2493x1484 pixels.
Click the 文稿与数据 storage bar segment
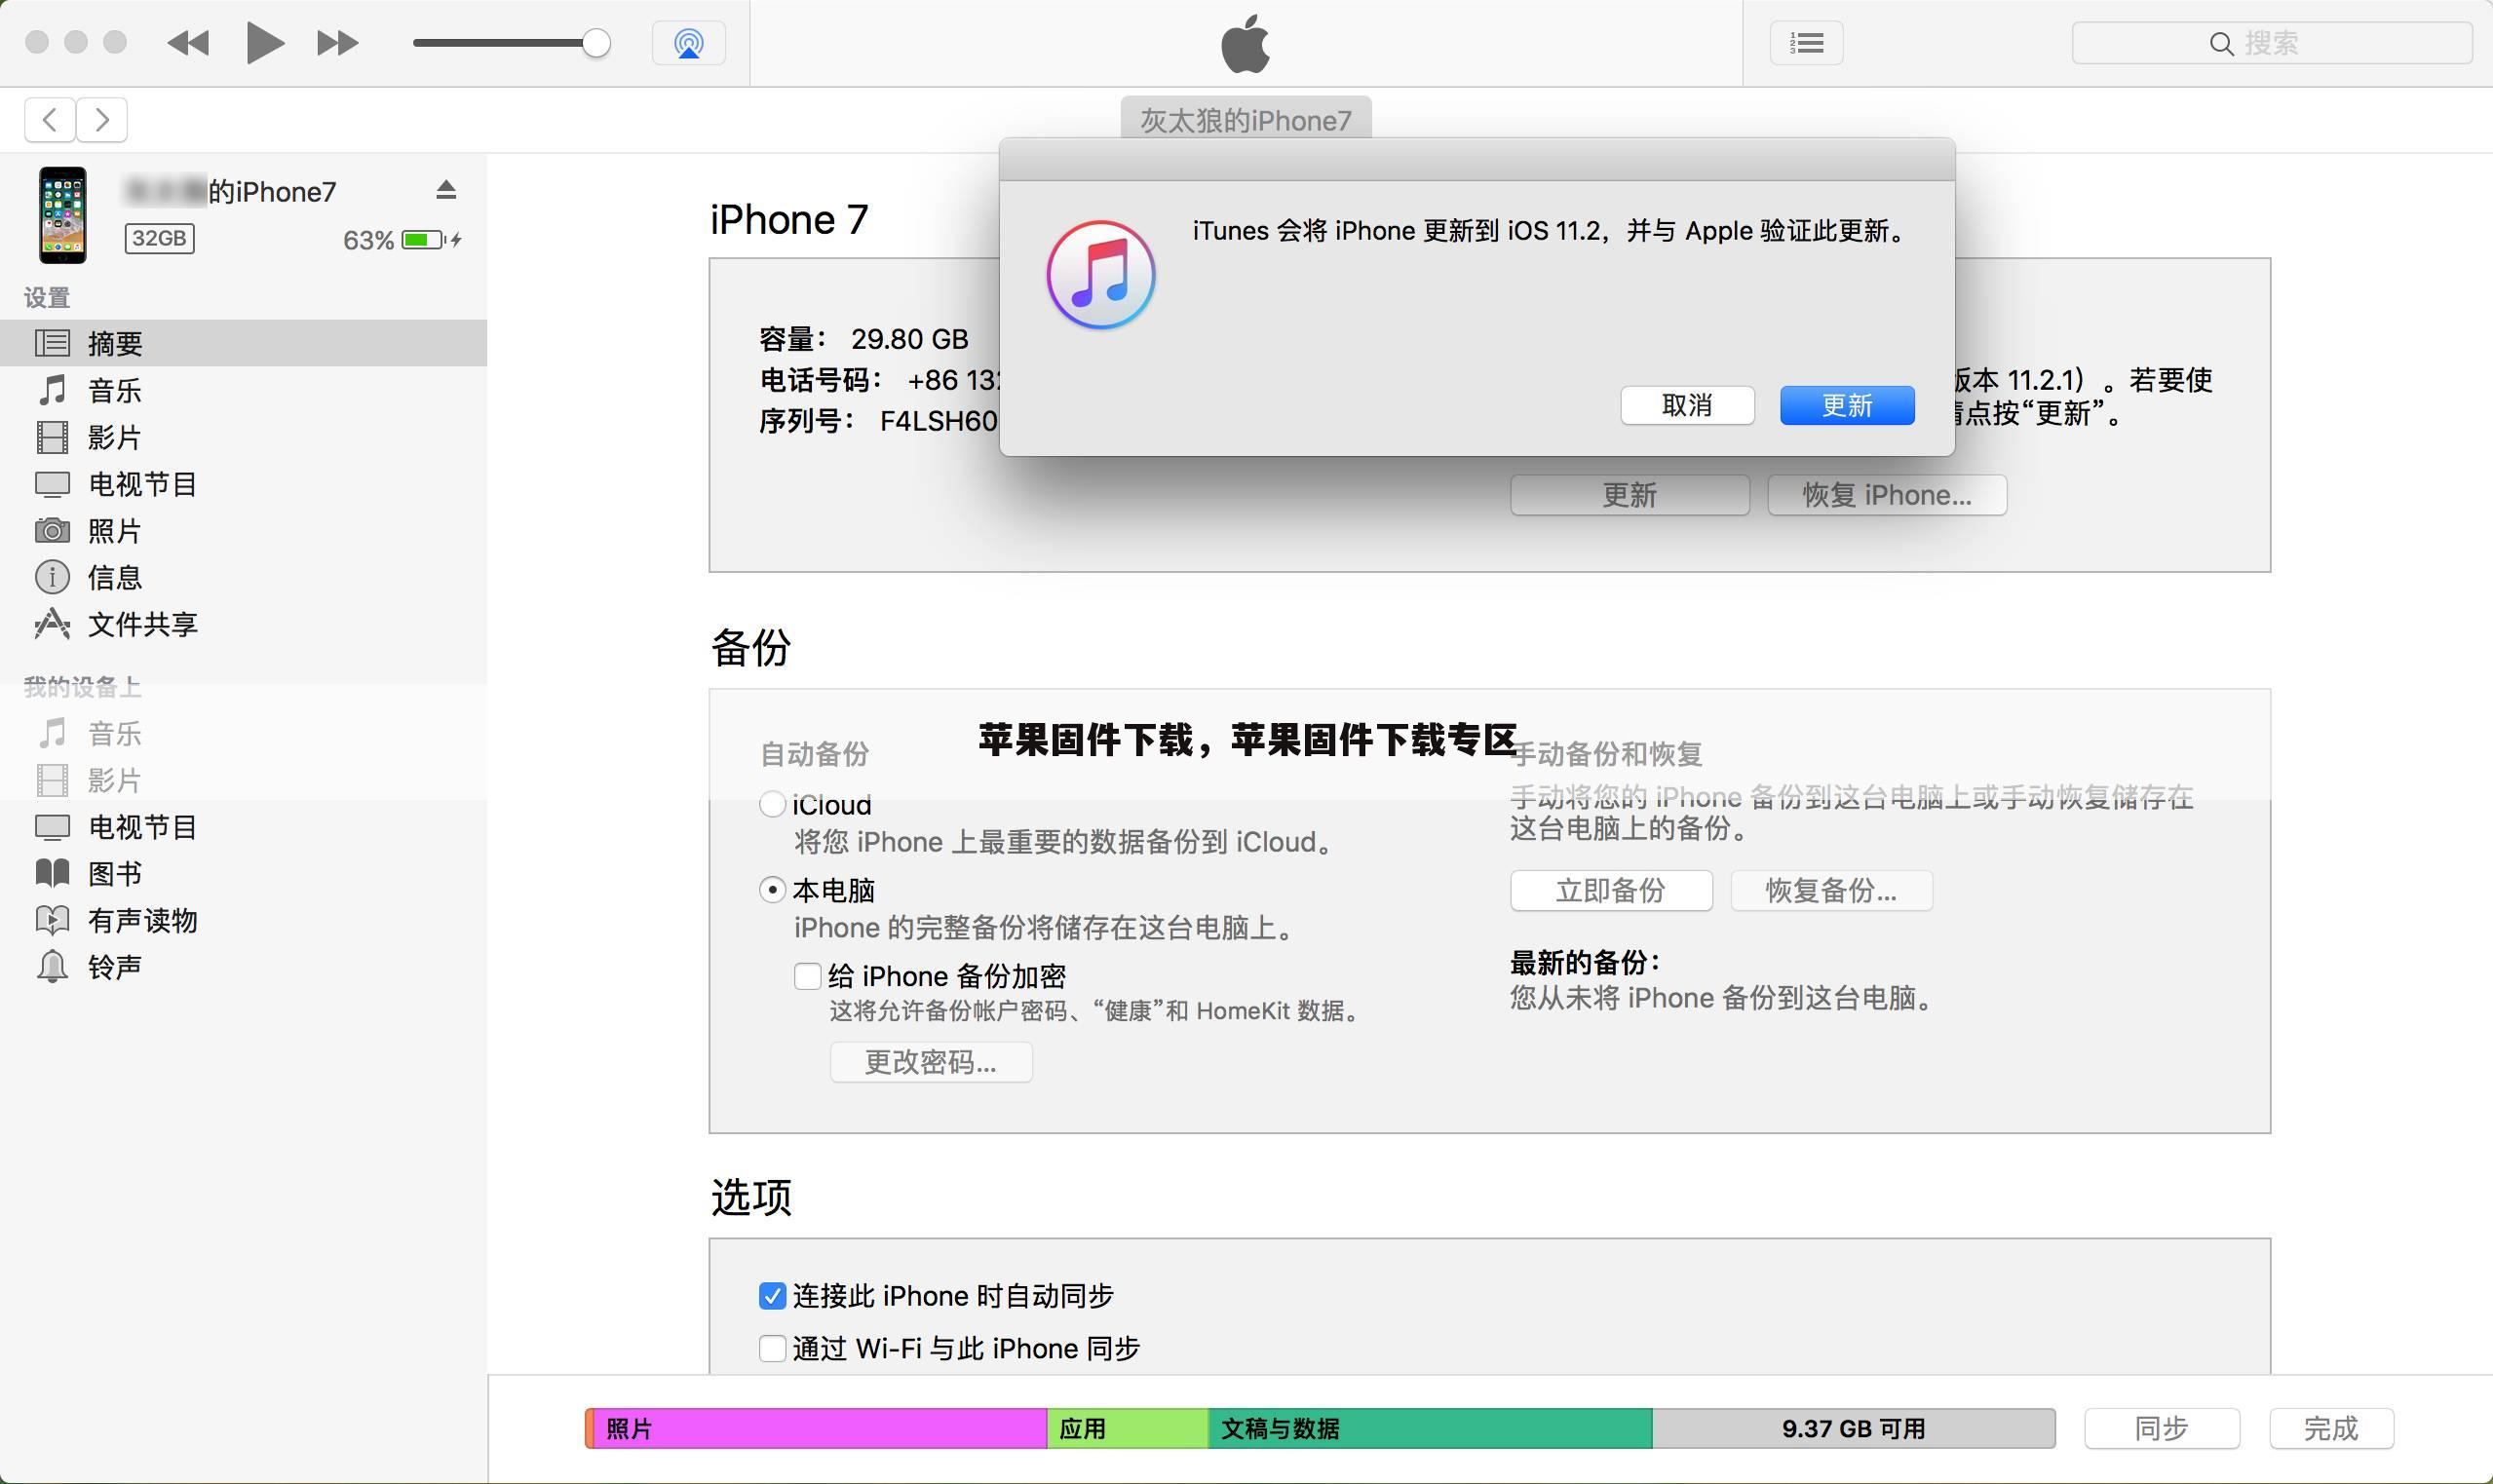(x=1430, y=1428)
